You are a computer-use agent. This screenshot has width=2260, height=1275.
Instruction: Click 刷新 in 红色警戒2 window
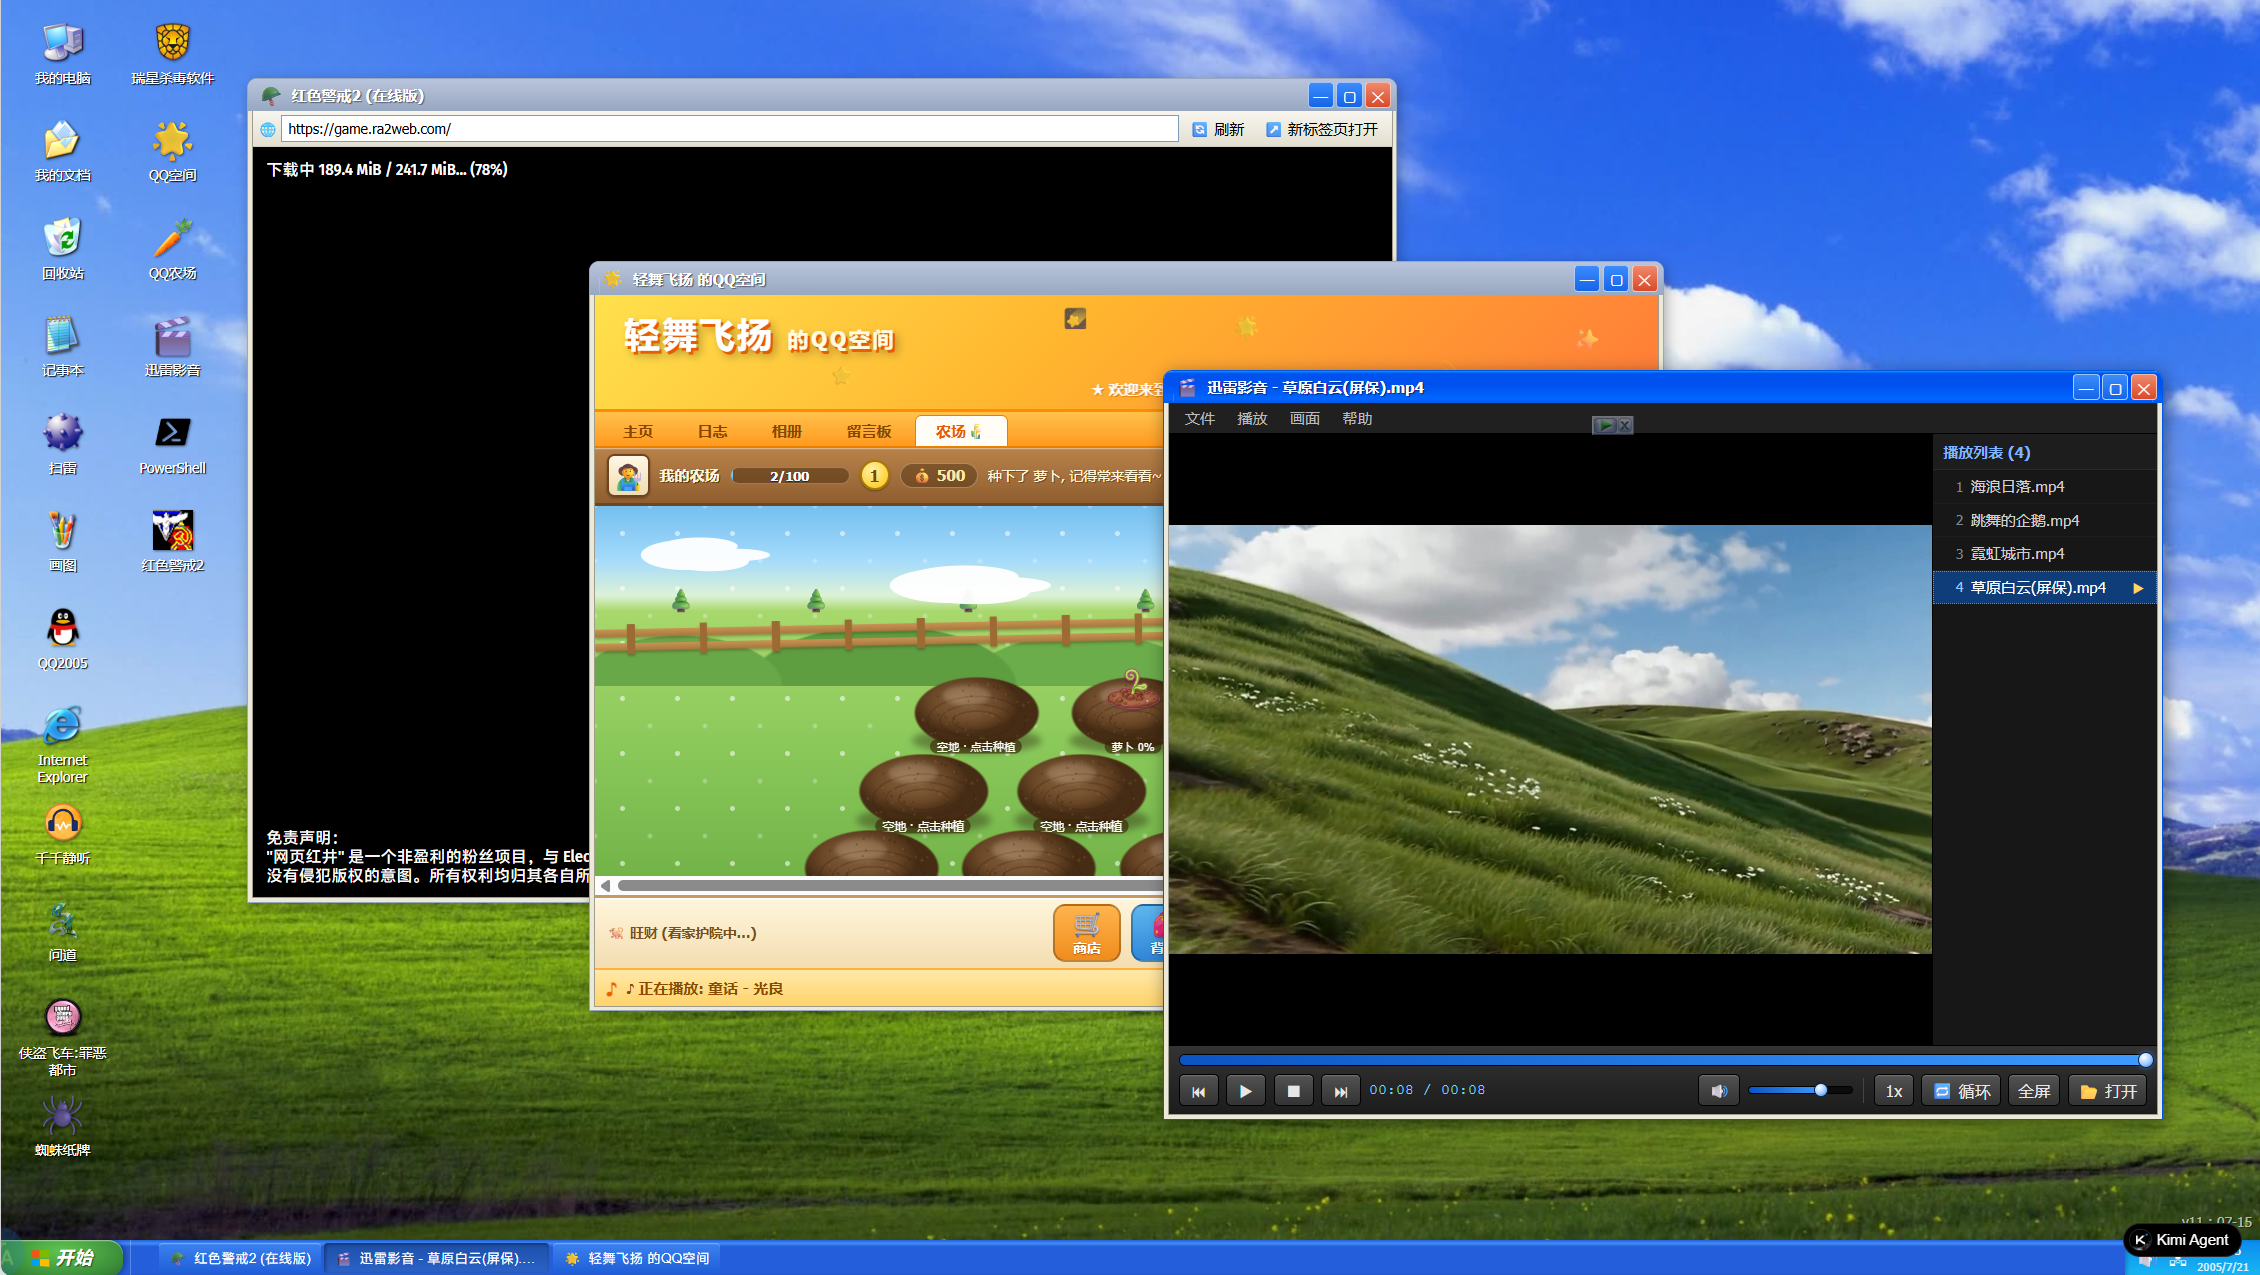(1218, 129)
